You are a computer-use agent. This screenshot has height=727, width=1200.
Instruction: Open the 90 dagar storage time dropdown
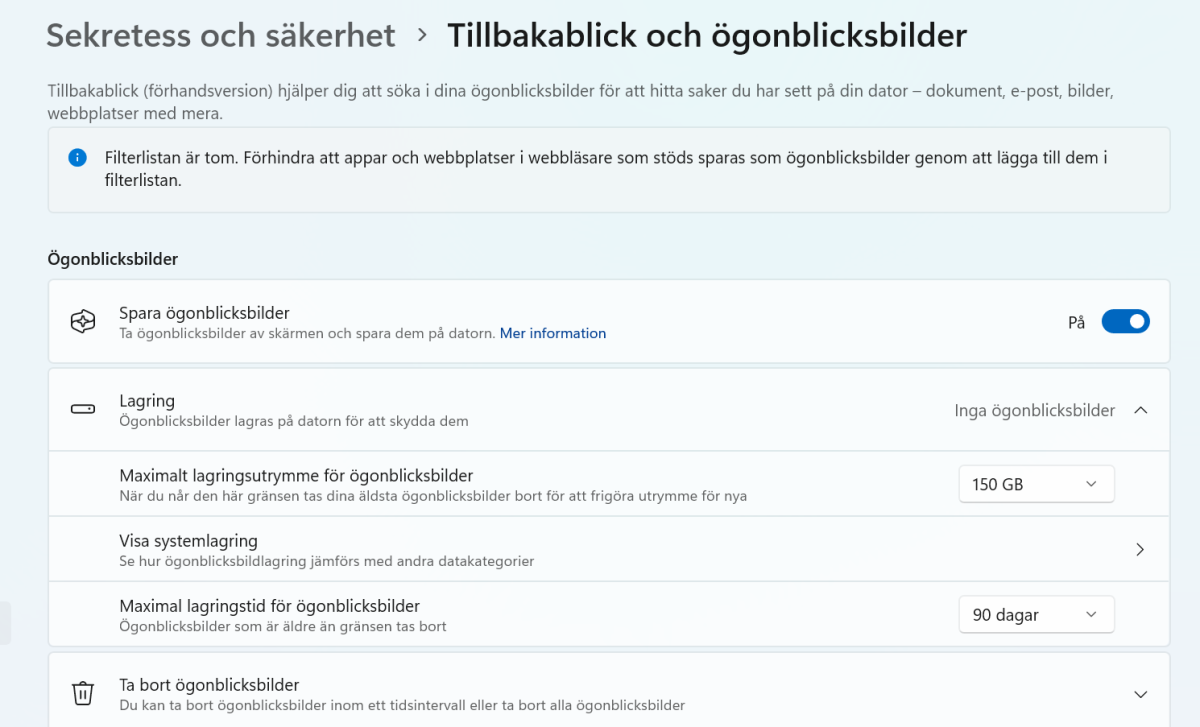point(1035,615)
